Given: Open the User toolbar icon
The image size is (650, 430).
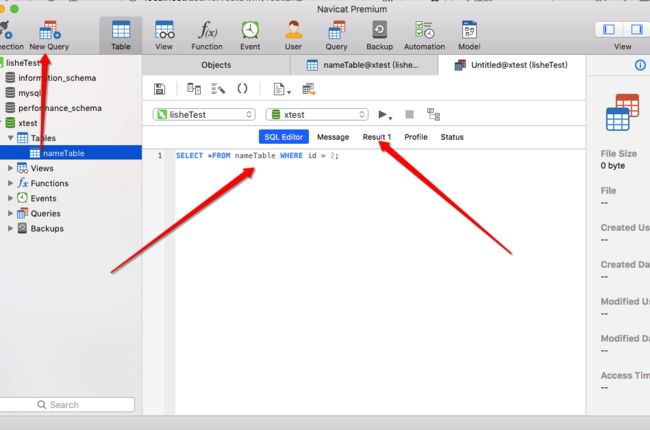Looking at the screenshot, I should click(x=293, y=35).
